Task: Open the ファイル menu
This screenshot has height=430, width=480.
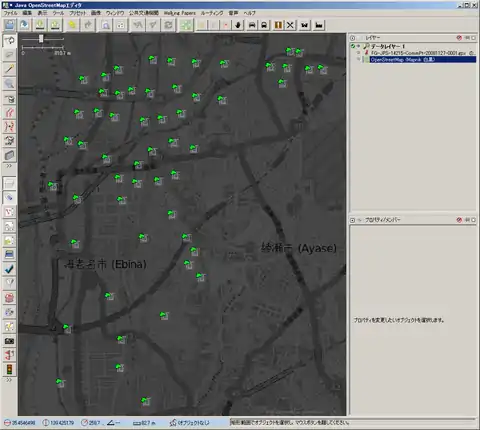Action: tap(11, 13)
